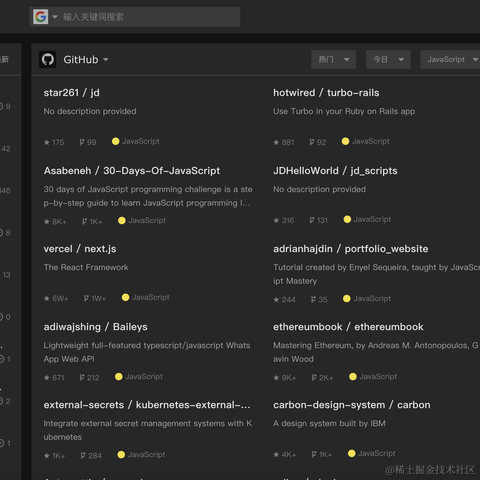Open the 热门 filter dropdown
The height and width of the screenshot is (480, 480).
333,60
